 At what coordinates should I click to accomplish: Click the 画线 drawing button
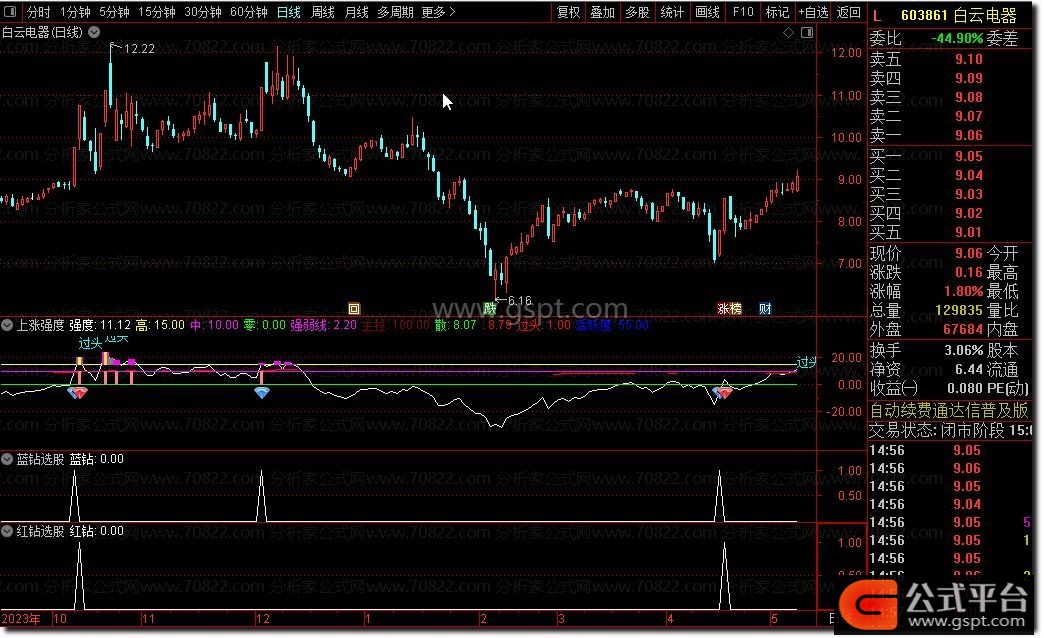click(707, 12)
